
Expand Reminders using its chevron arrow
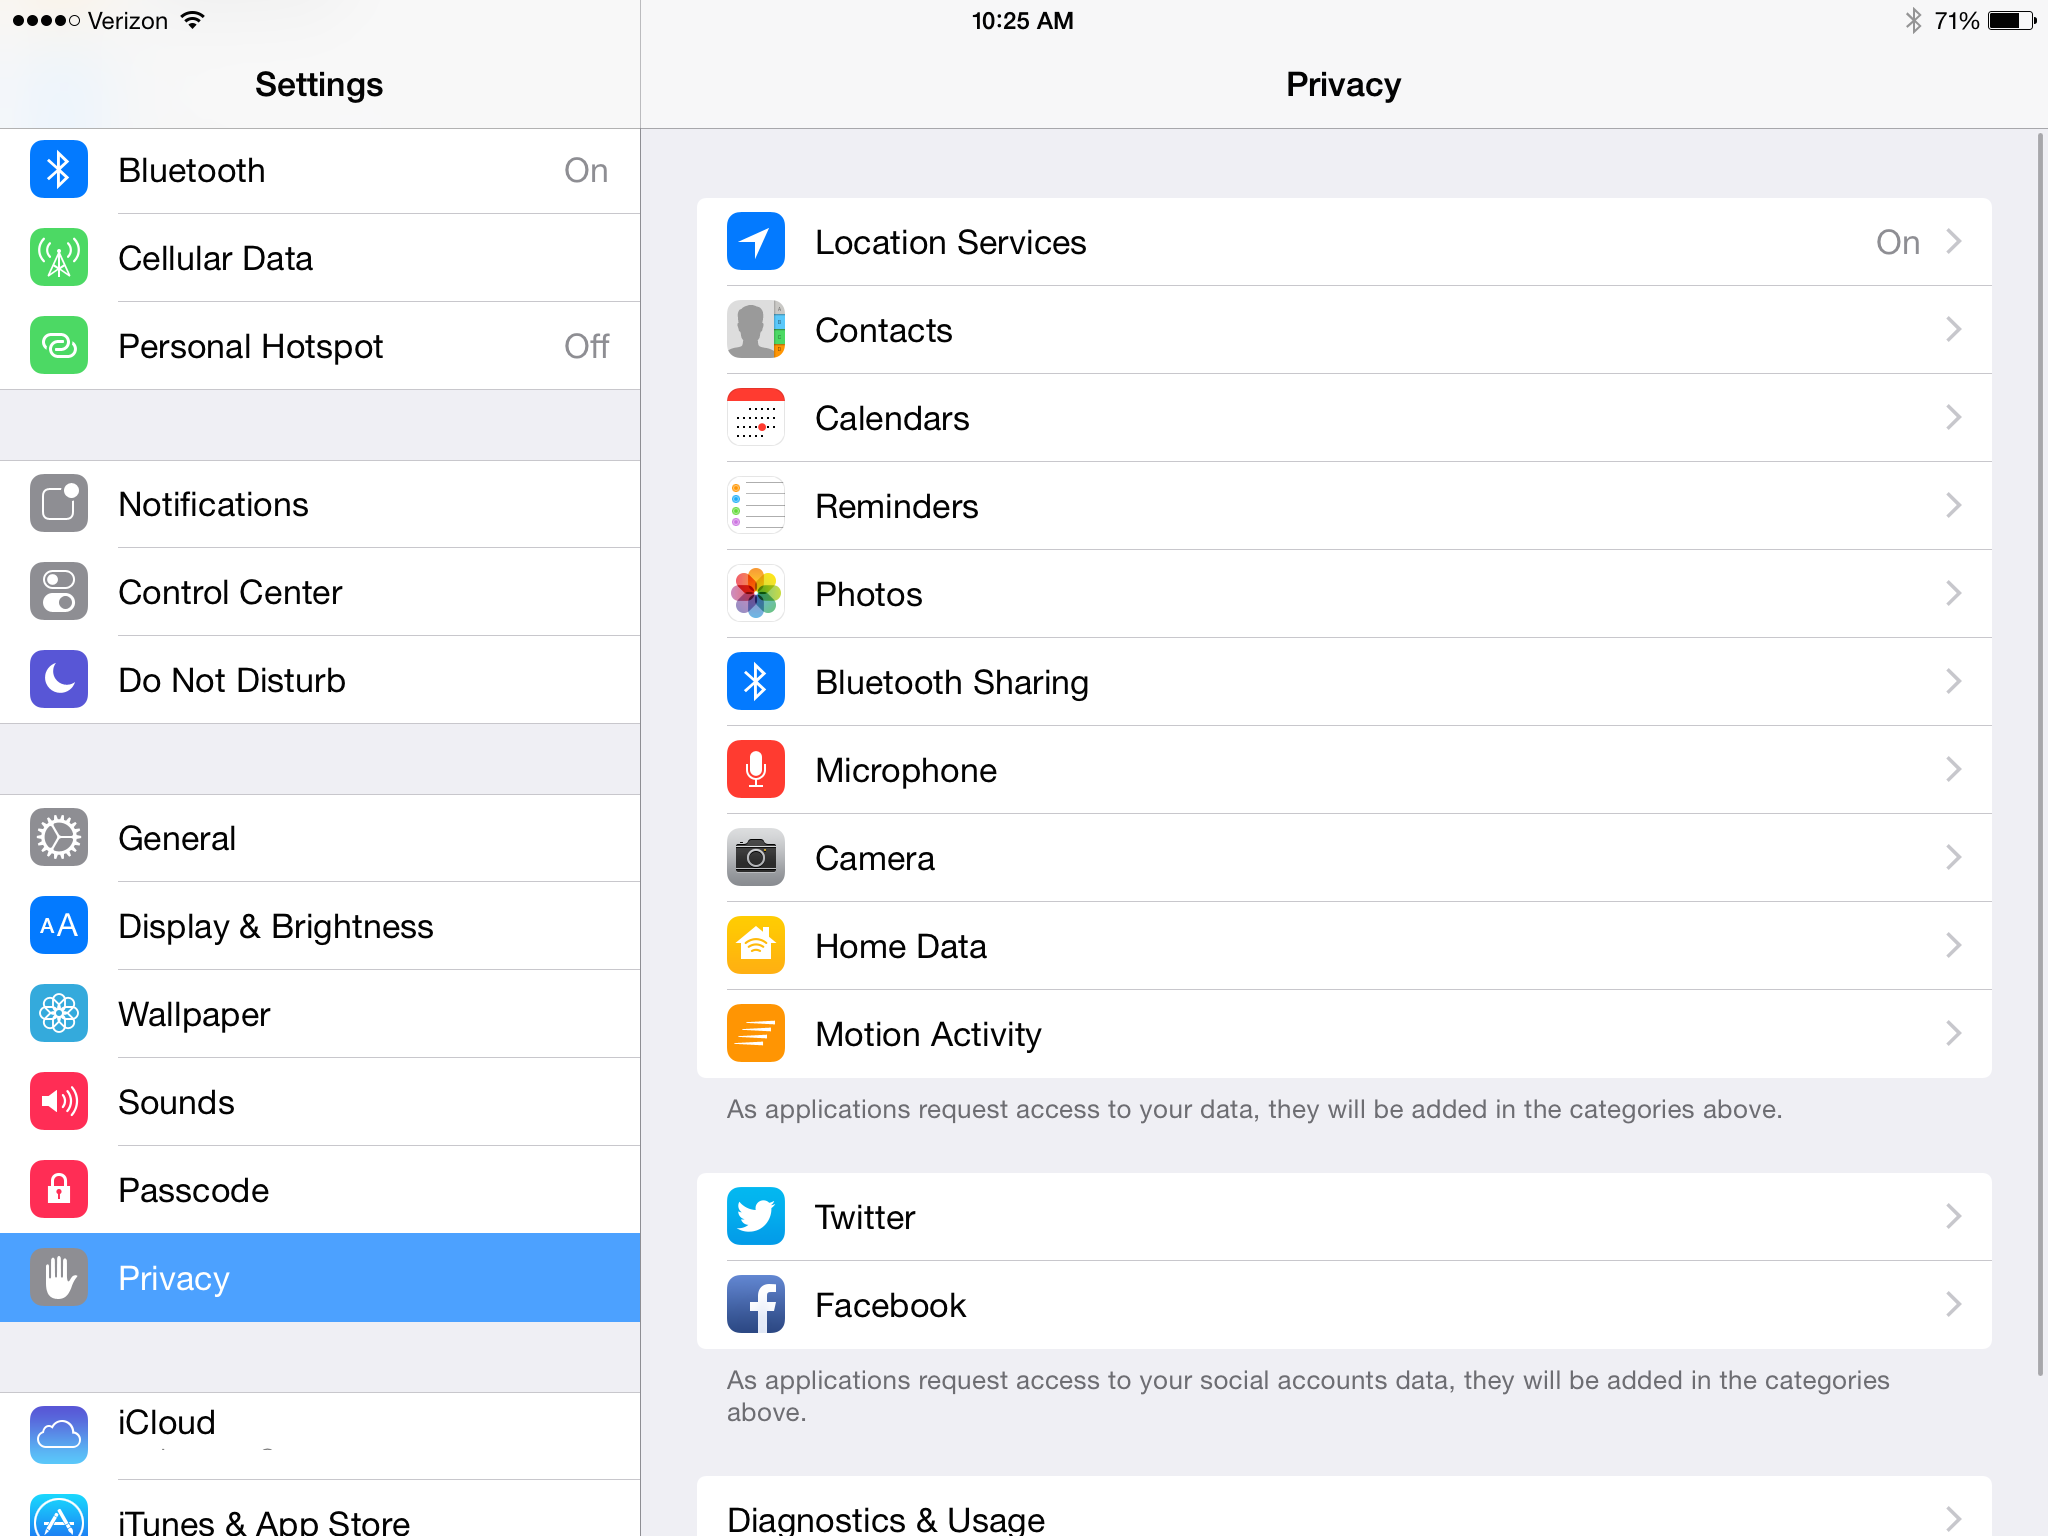1954,506
